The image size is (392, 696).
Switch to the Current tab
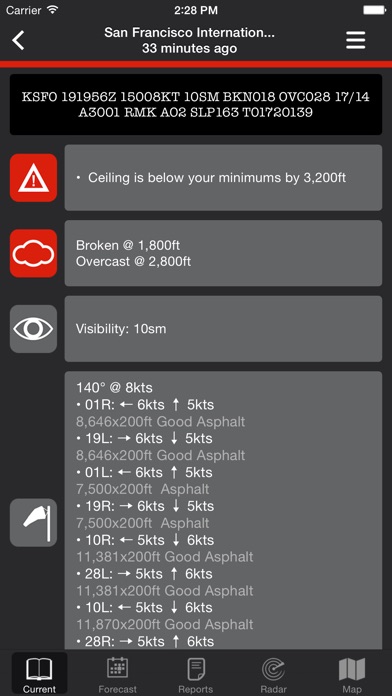point(40,674)
